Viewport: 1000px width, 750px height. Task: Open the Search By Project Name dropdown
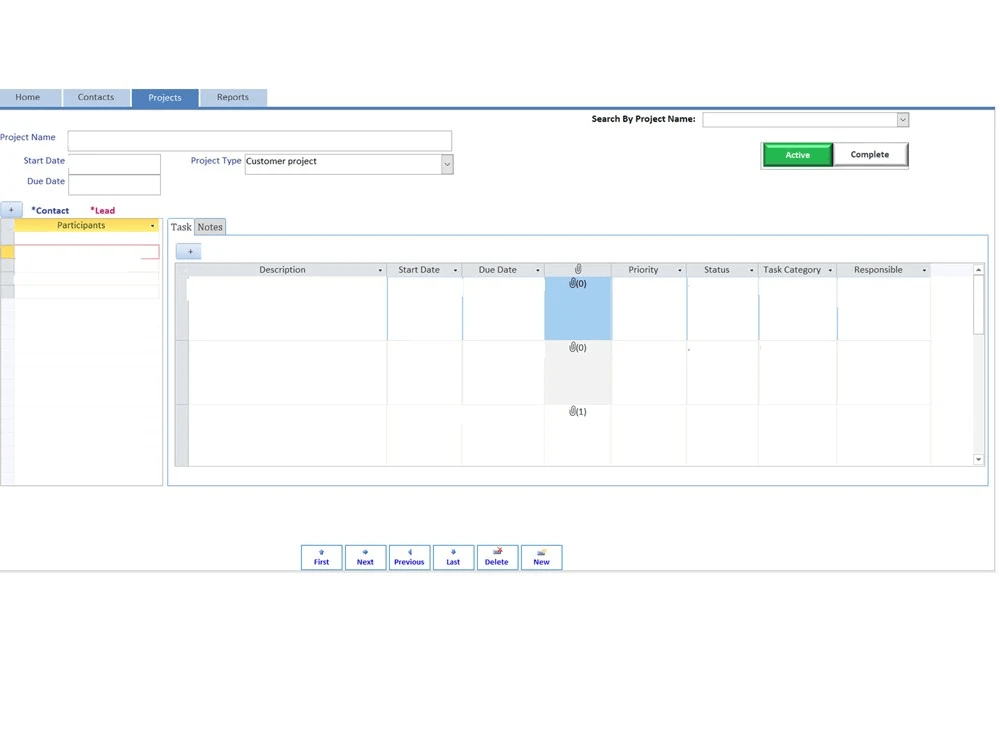(x=903, y=119)
